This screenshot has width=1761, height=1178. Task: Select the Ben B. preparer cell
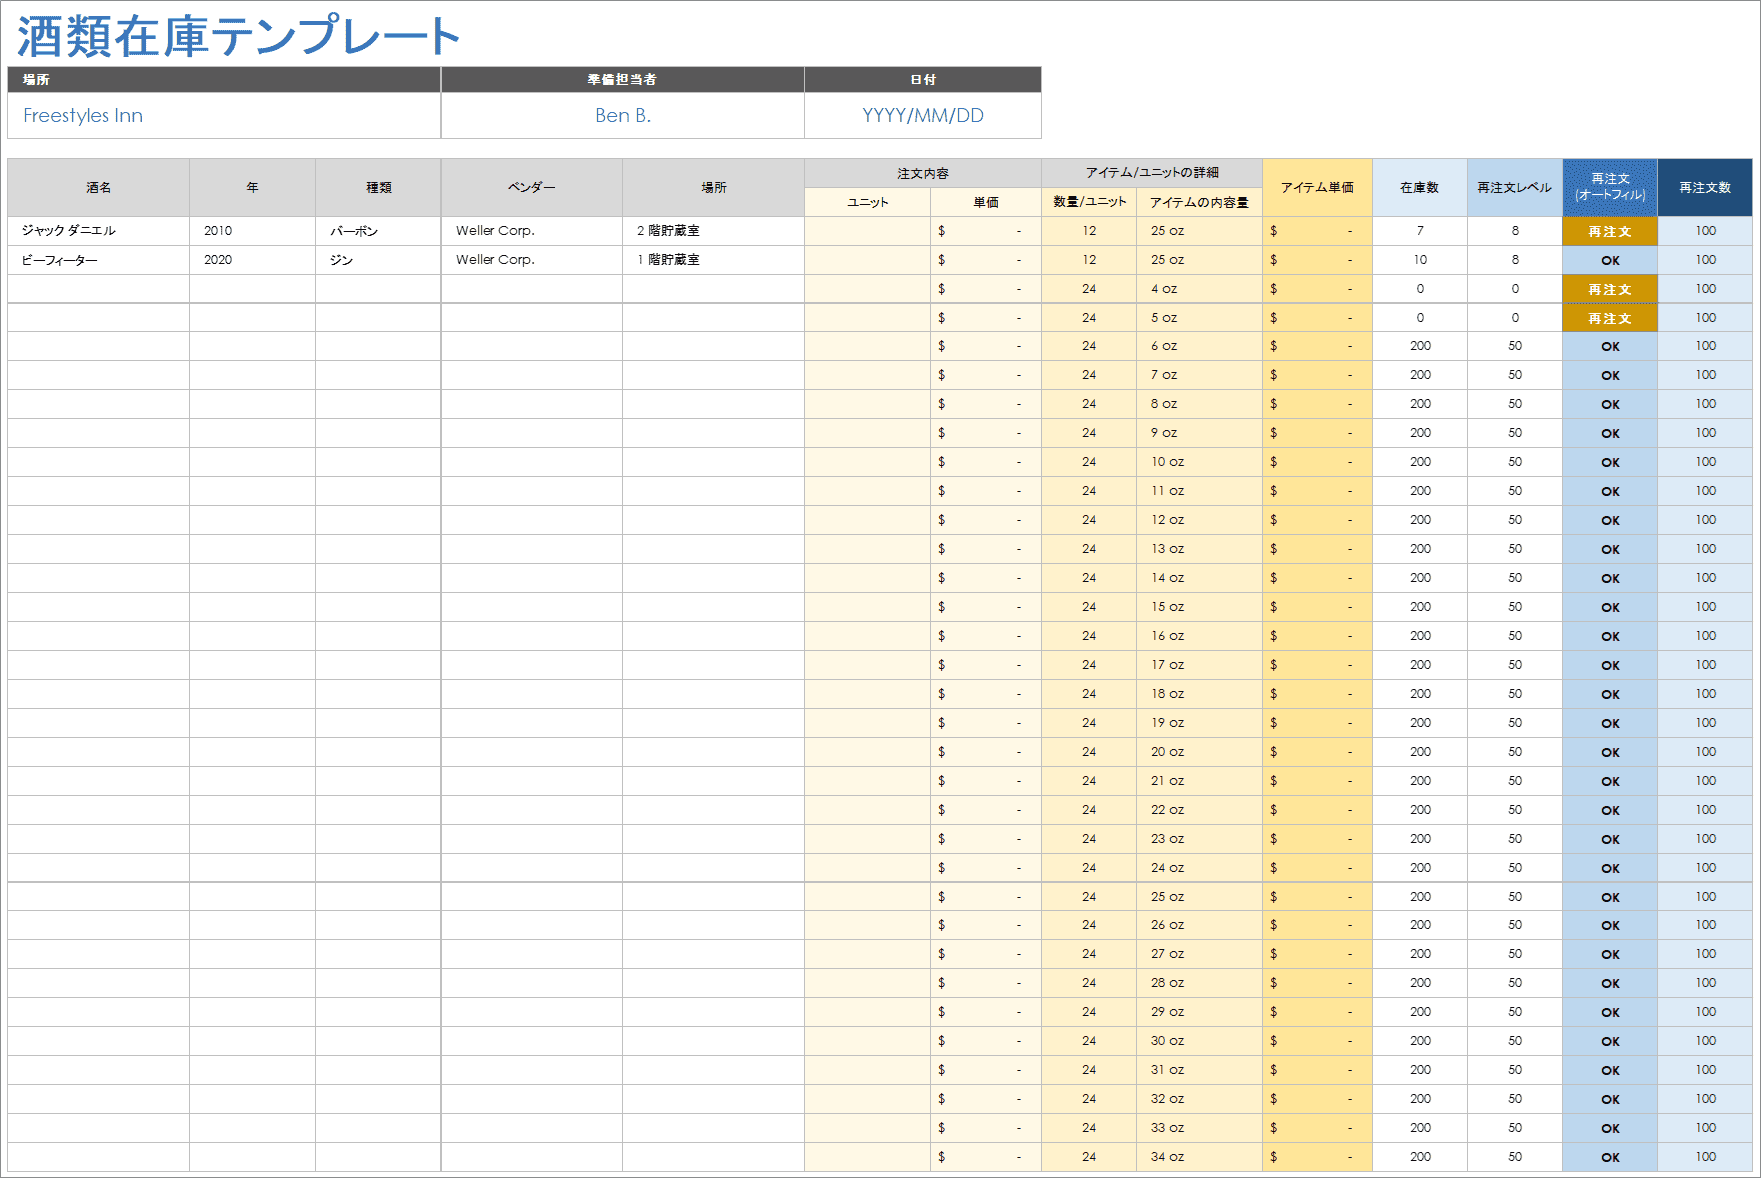click(623, 116)
